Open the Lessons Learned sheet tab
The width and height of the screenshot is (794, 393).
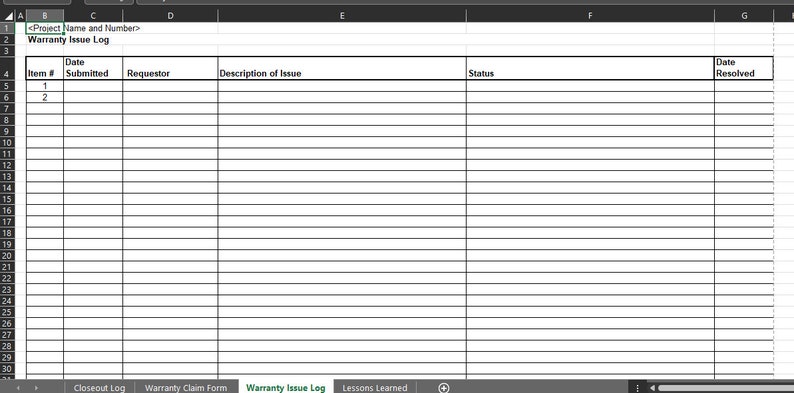(375, 388)
